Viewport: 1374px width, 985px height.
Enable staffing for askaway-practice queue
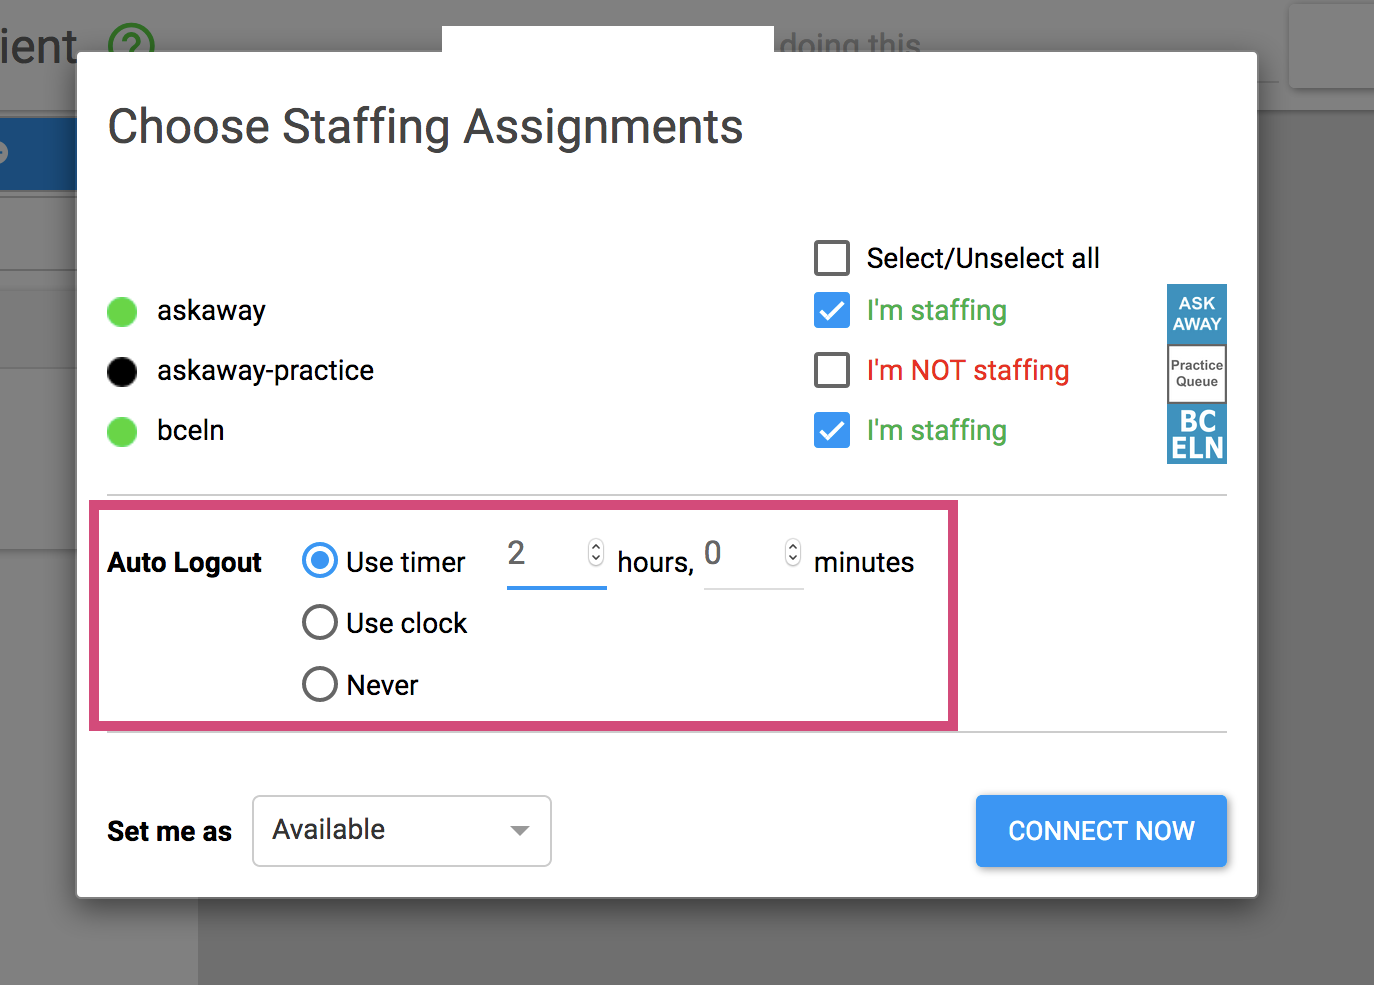point(832,370)
